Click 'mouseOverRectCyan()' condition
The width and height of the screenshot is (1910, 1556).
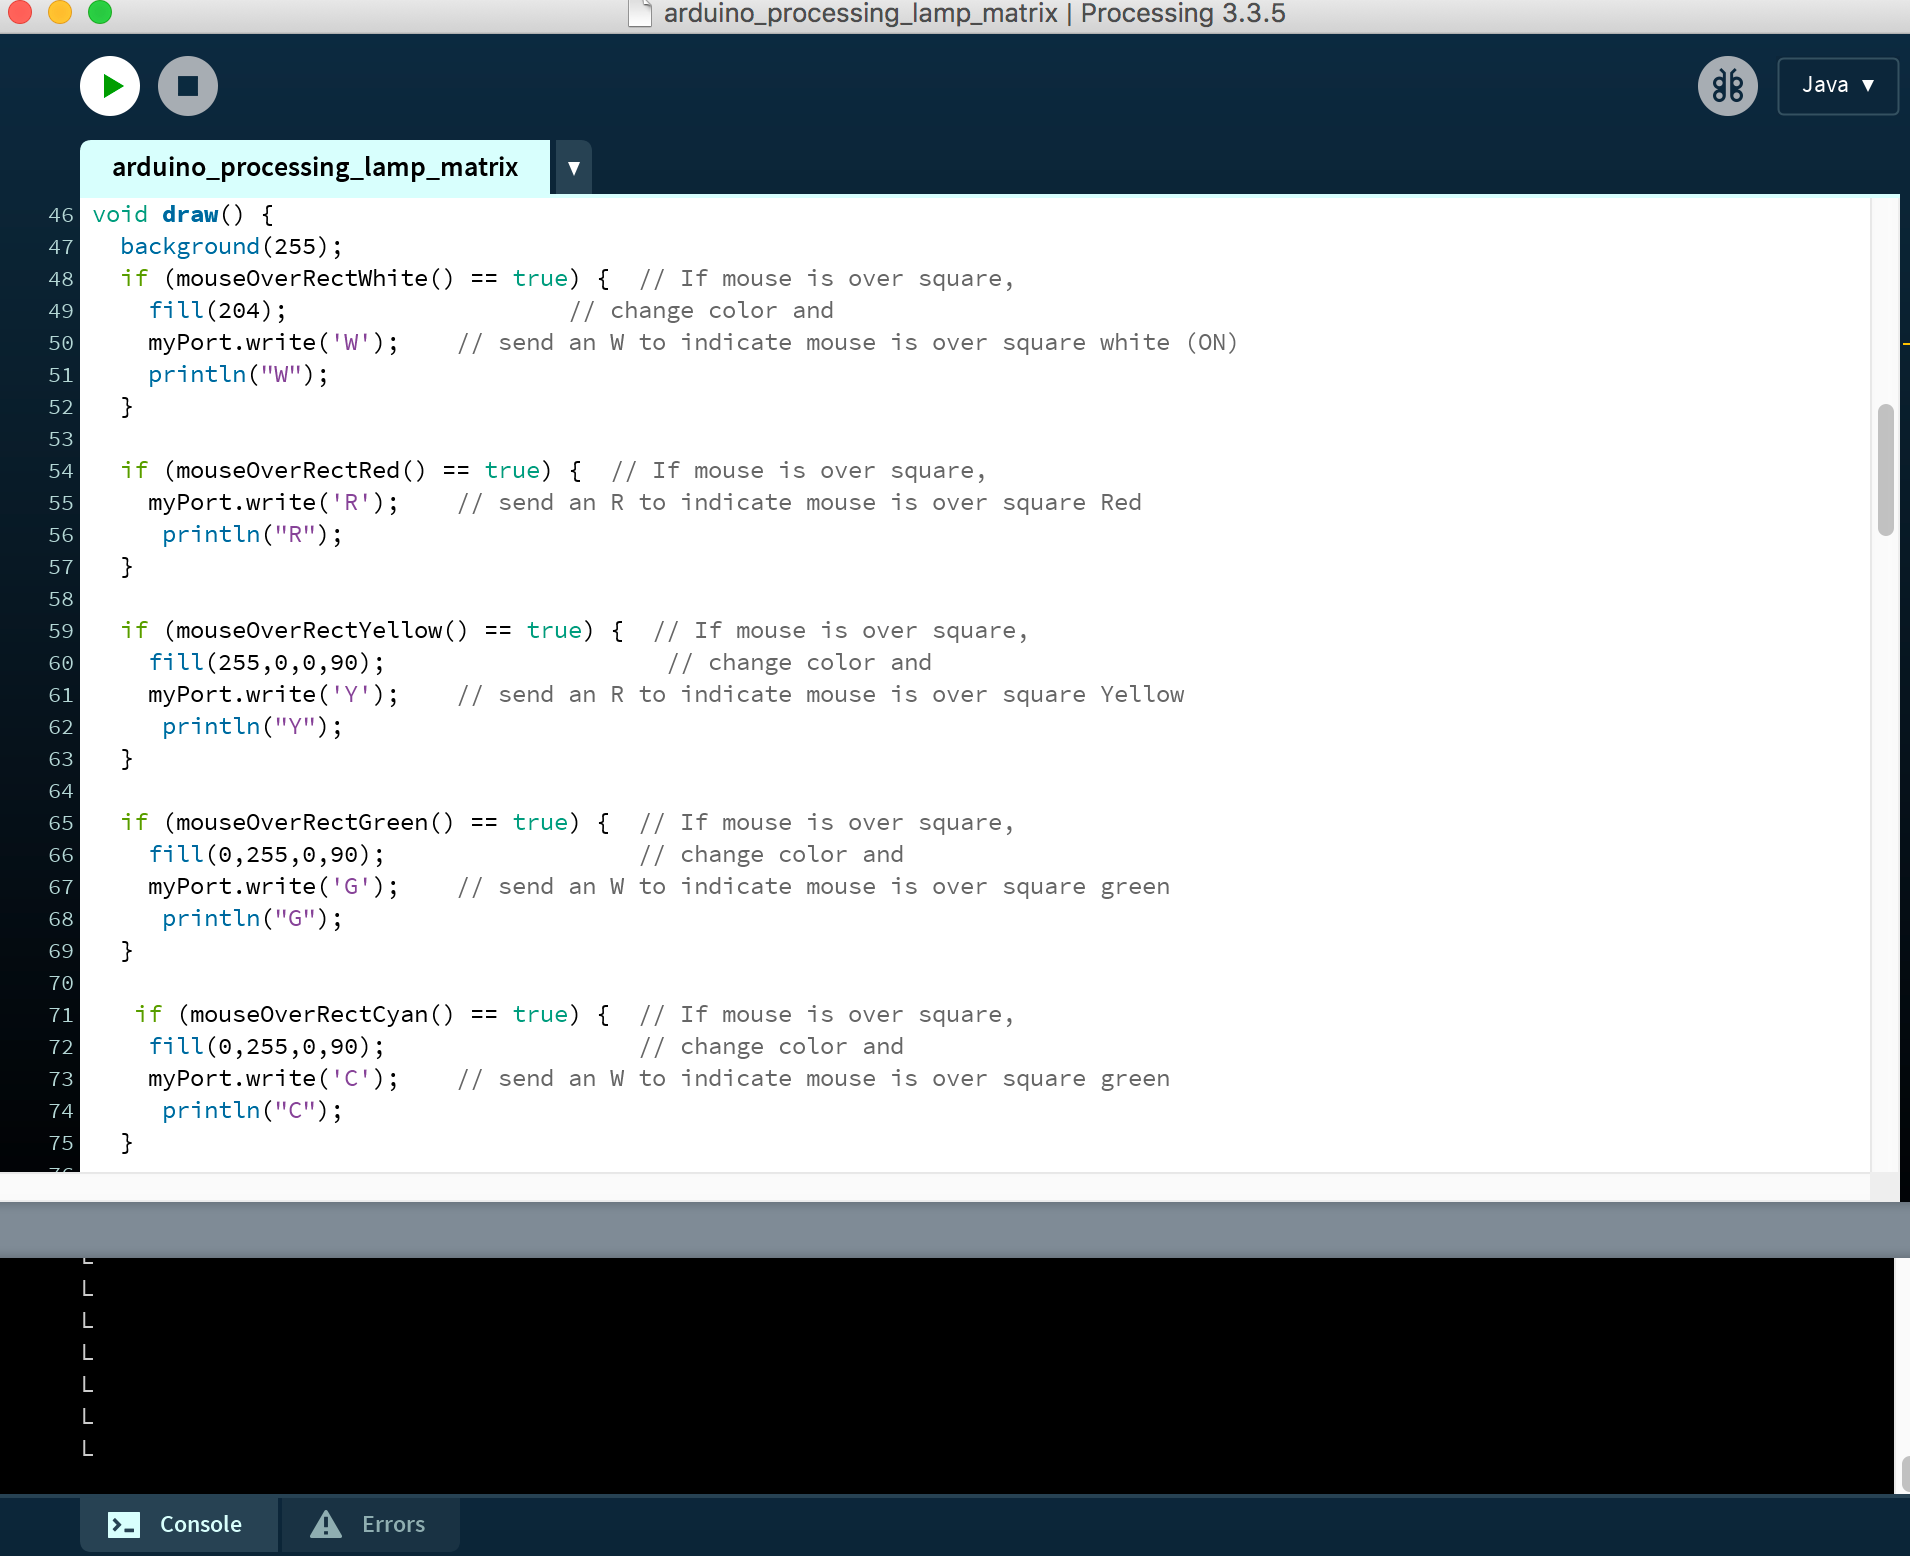pos(322,1014)
